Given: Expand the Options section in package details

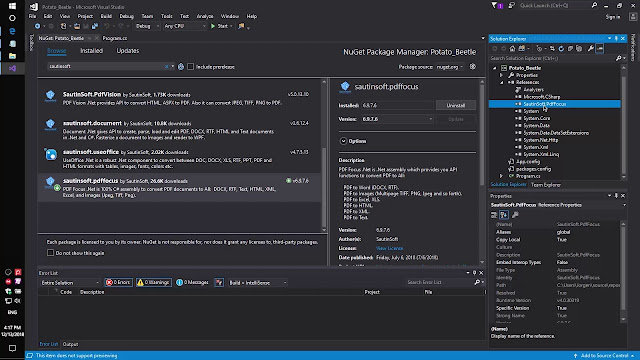Looking at the screenshot, I should 343,141.
